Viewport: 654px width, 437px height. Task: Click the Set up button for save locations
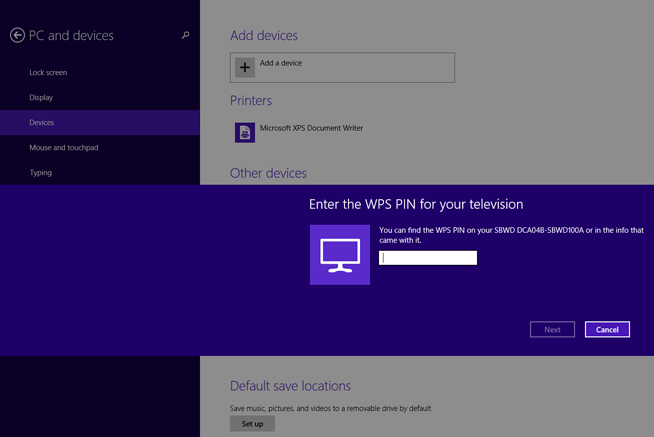(x=252, y=424)
